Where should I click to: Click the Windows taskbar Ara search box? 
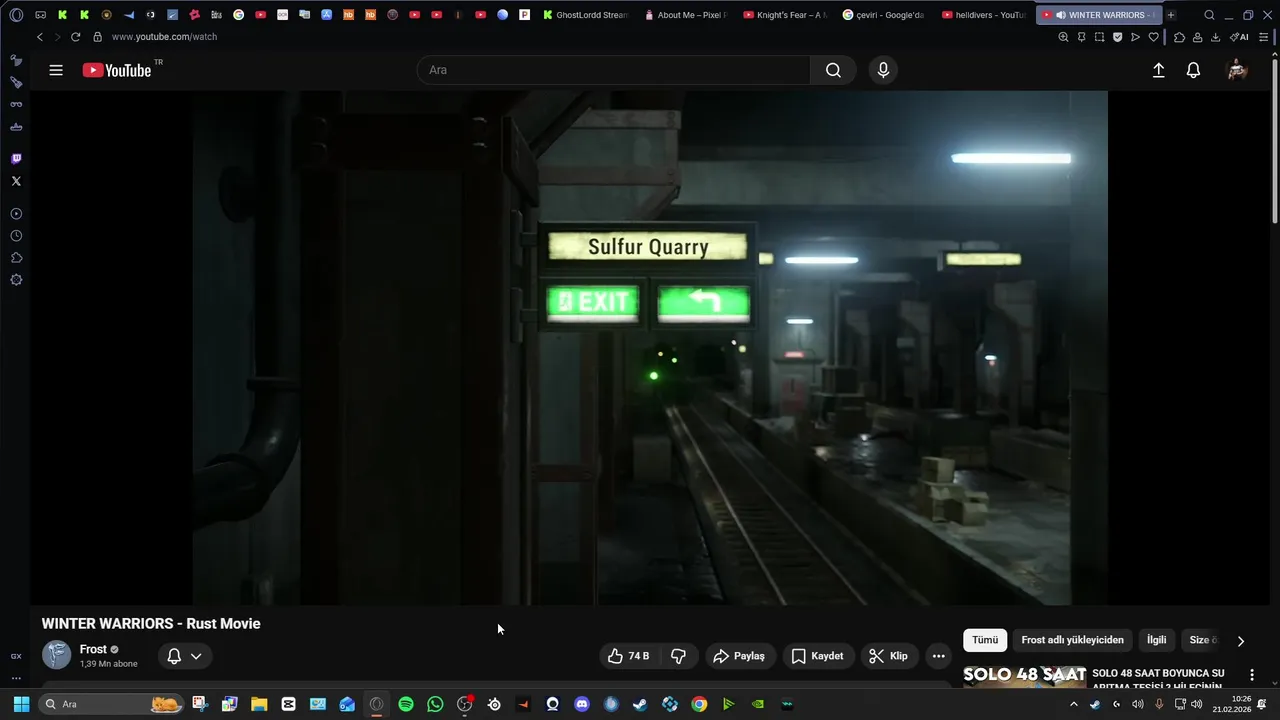pos(111,704)
